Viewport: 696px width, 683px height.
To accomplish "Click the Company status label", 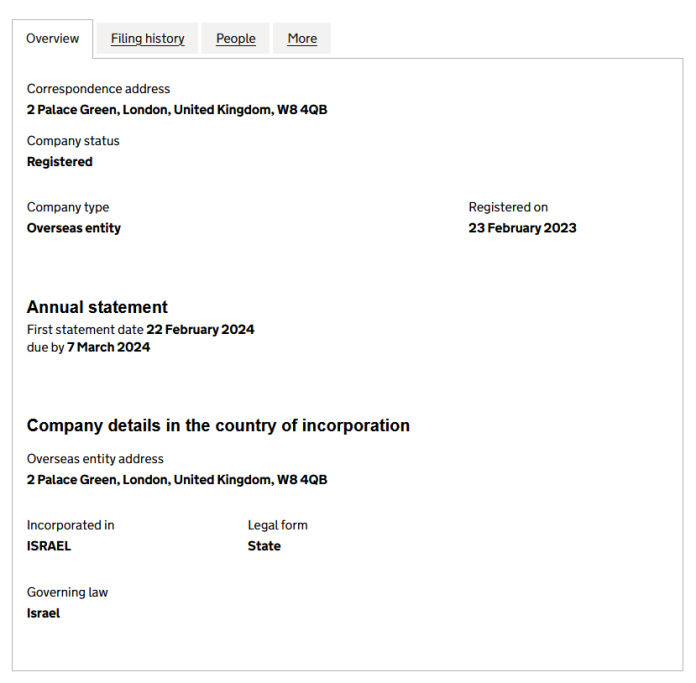I will (x=73, y=141).
